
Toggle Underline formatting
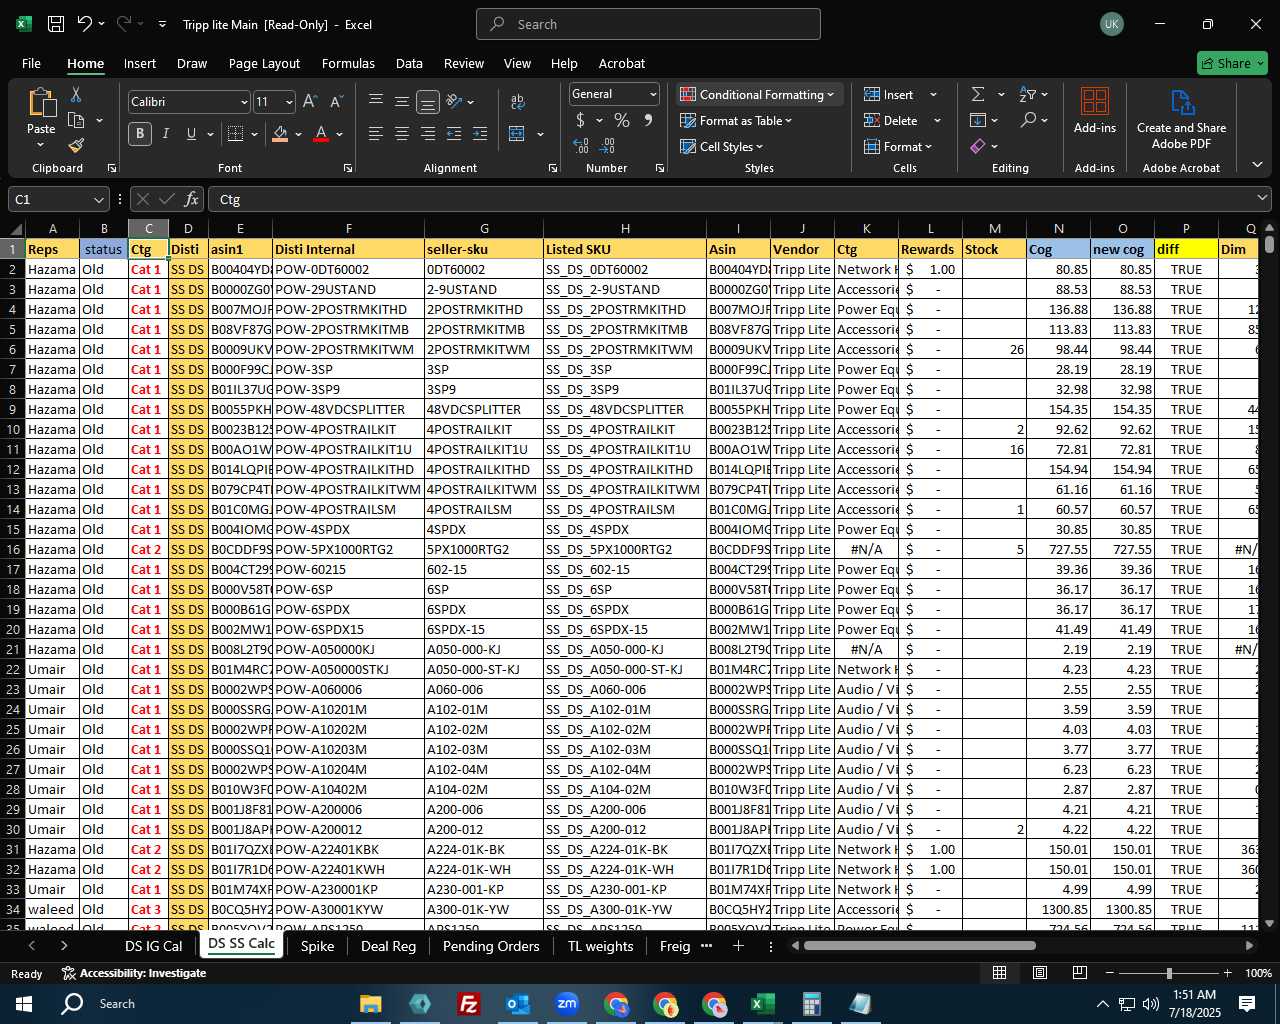[191, 134]
